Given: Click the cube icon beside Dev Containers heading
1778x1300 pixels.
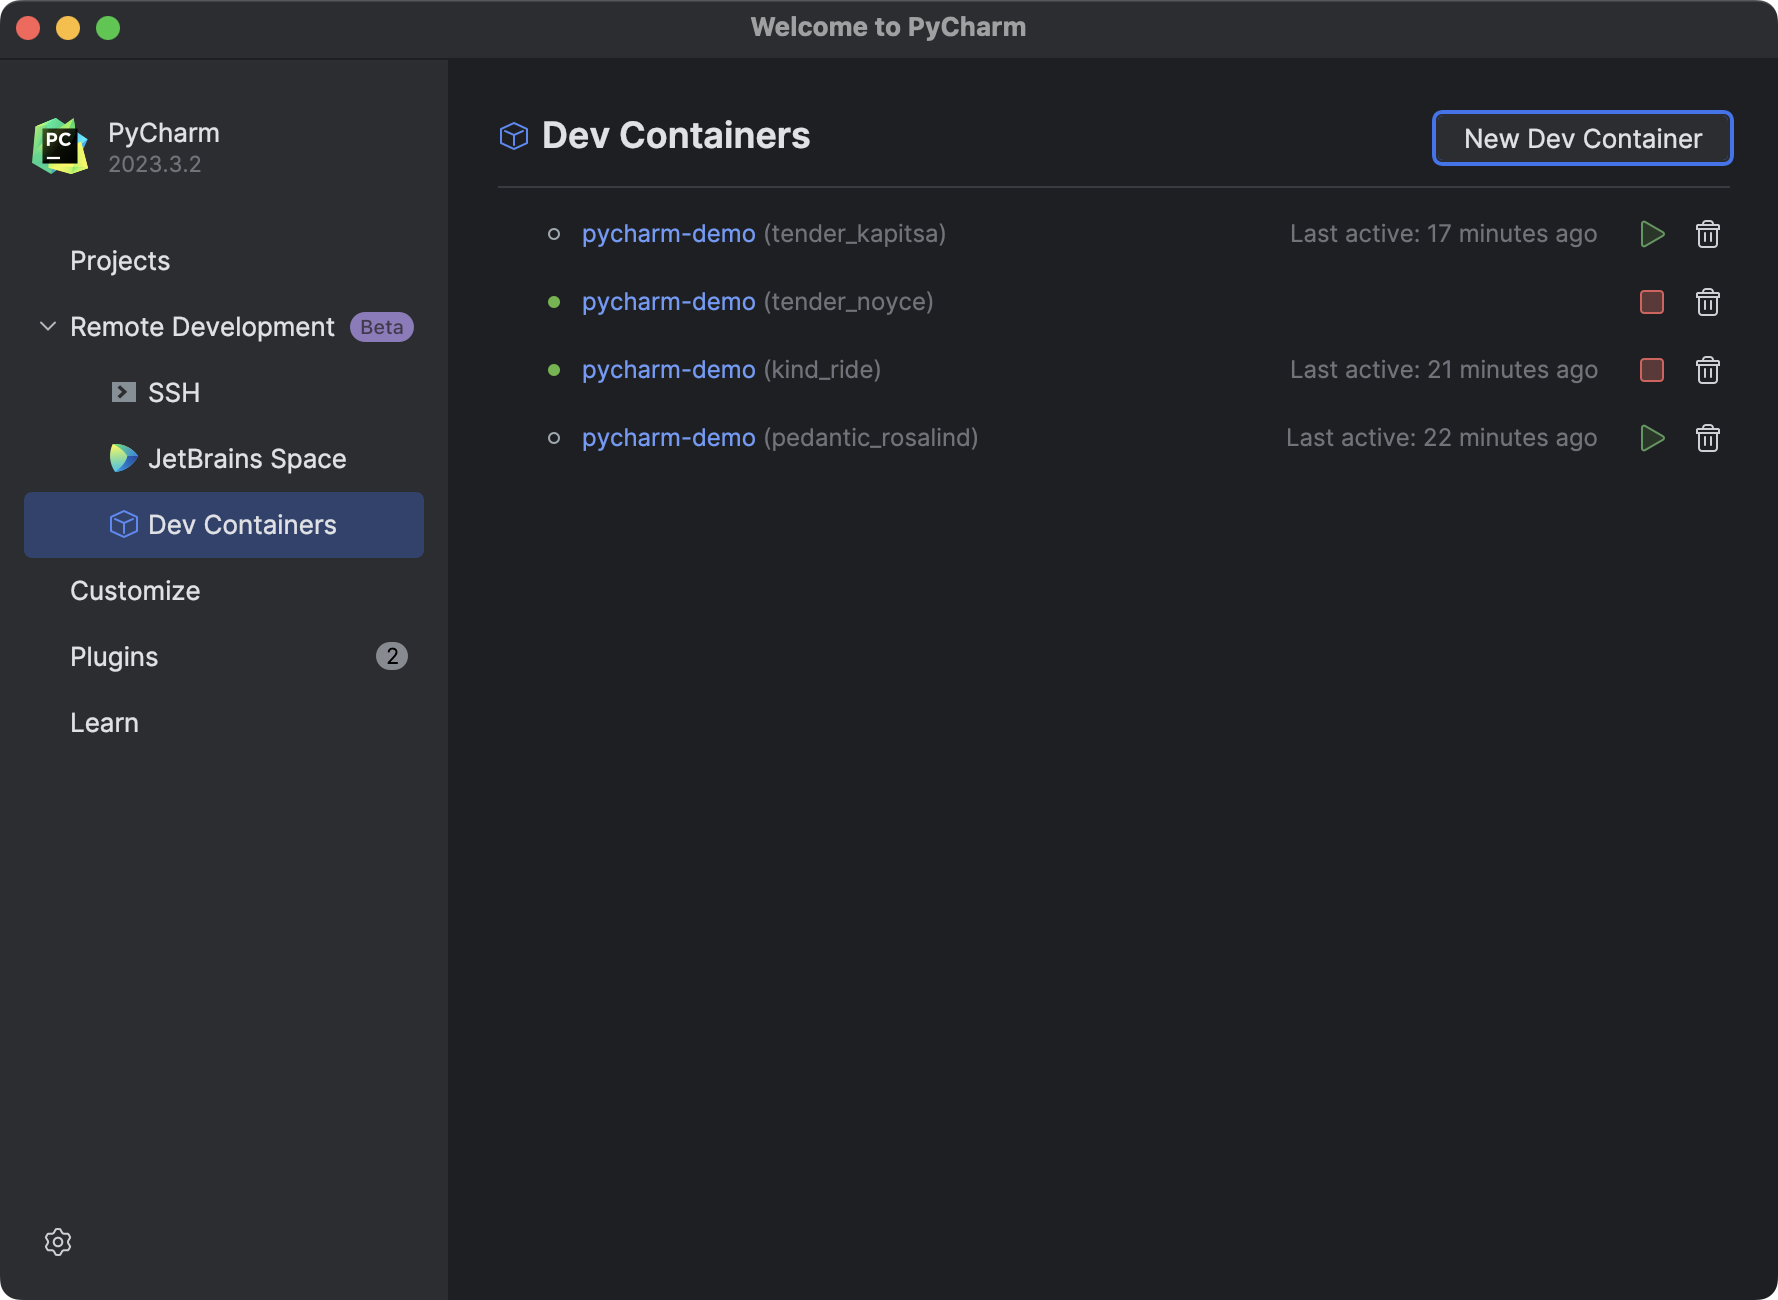Looking at the screenshot, I should (x=513, y=135).
